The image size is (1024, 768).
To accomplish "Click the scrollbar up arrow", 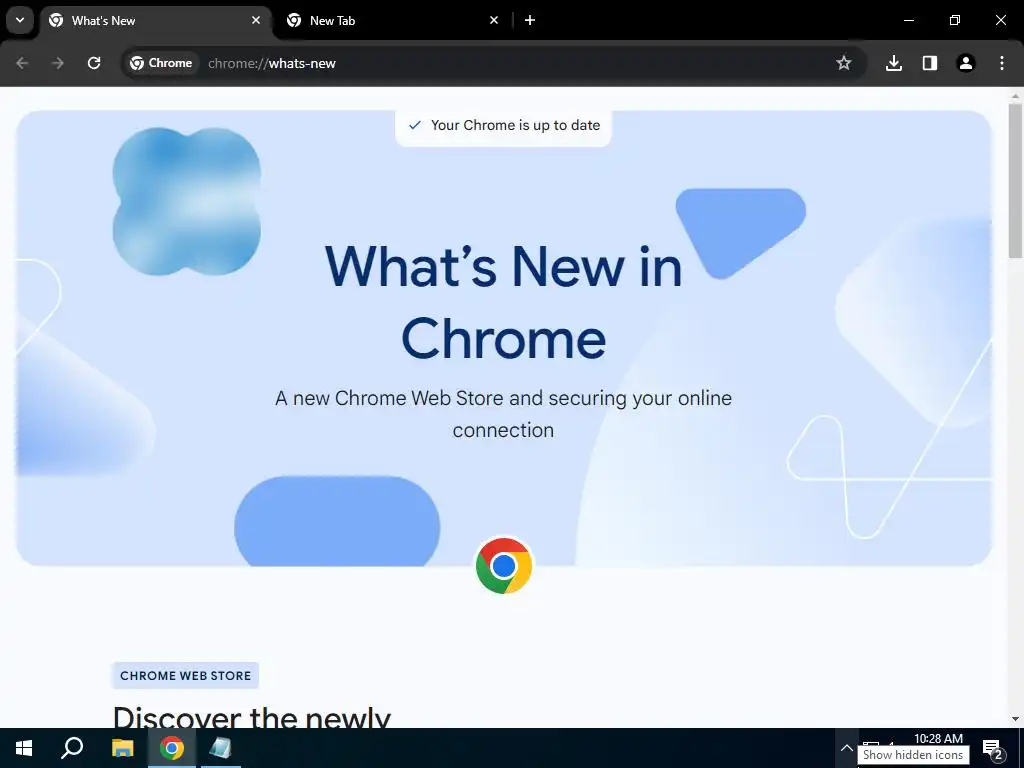I will [x=1016, y=95].
